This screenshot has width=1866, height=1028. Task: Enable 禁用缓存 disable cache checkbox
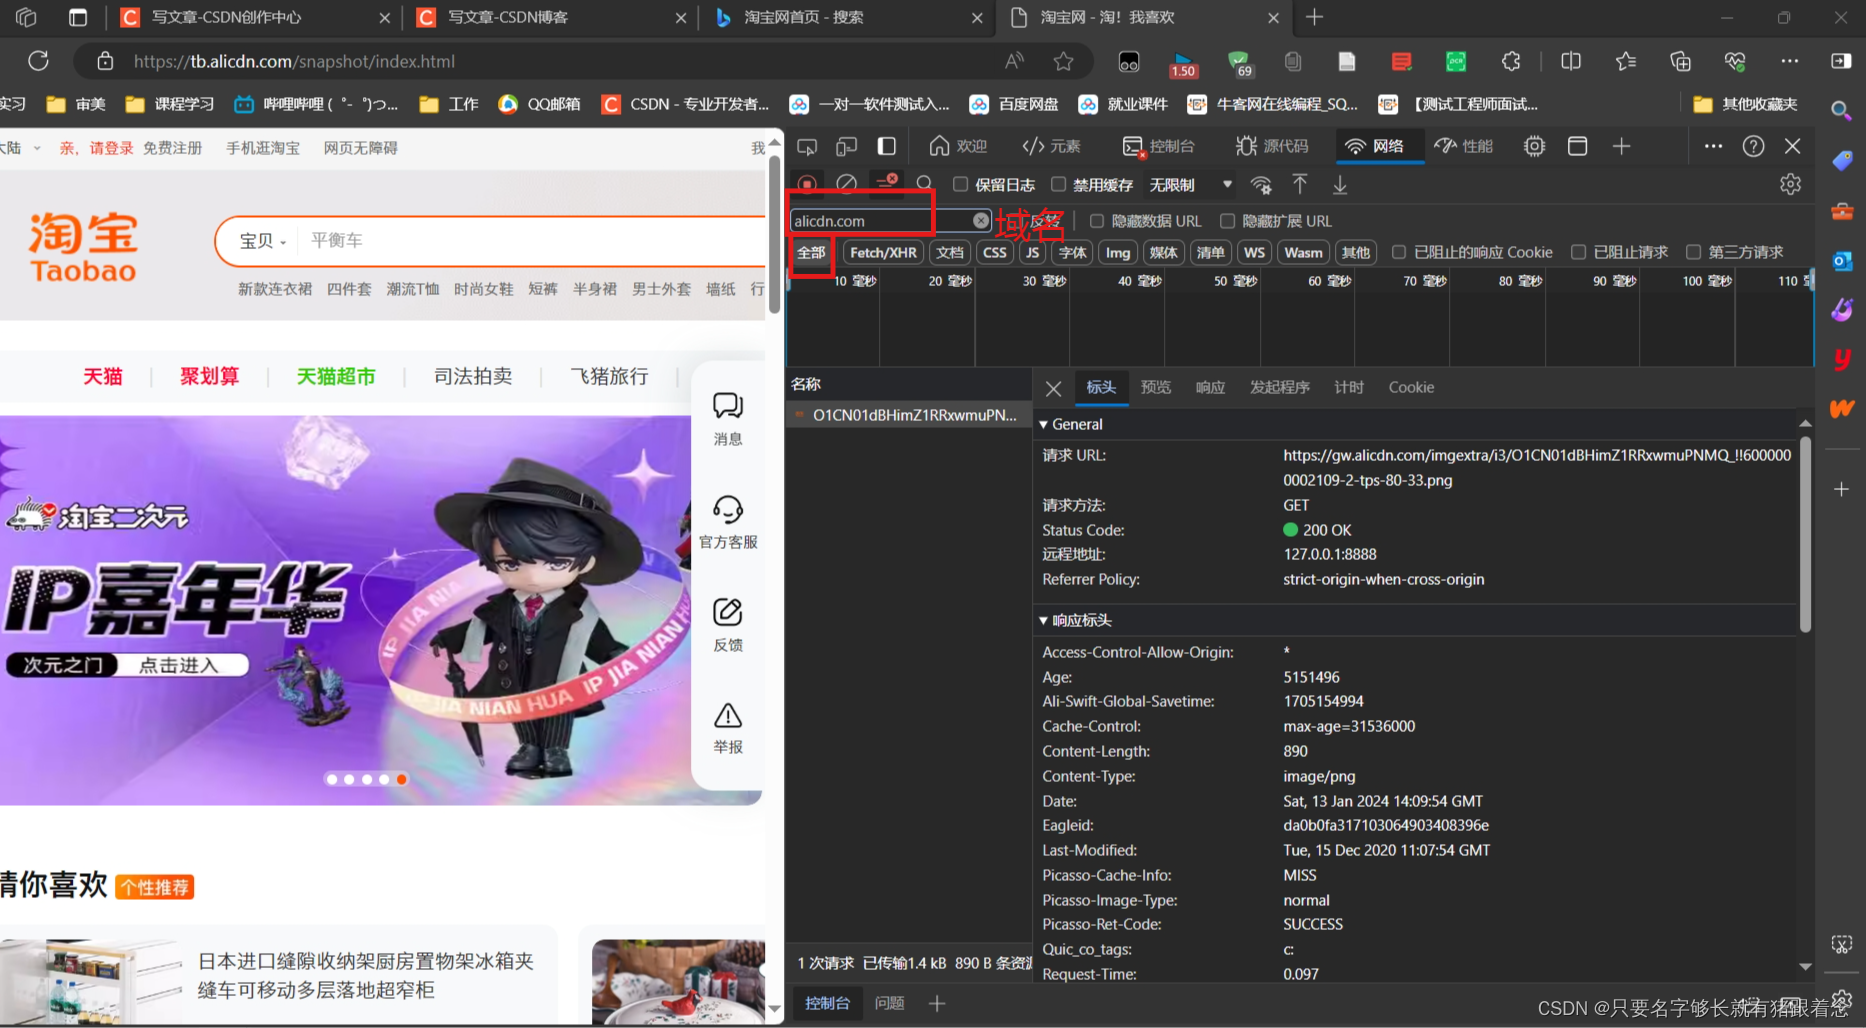(1058, 184)
